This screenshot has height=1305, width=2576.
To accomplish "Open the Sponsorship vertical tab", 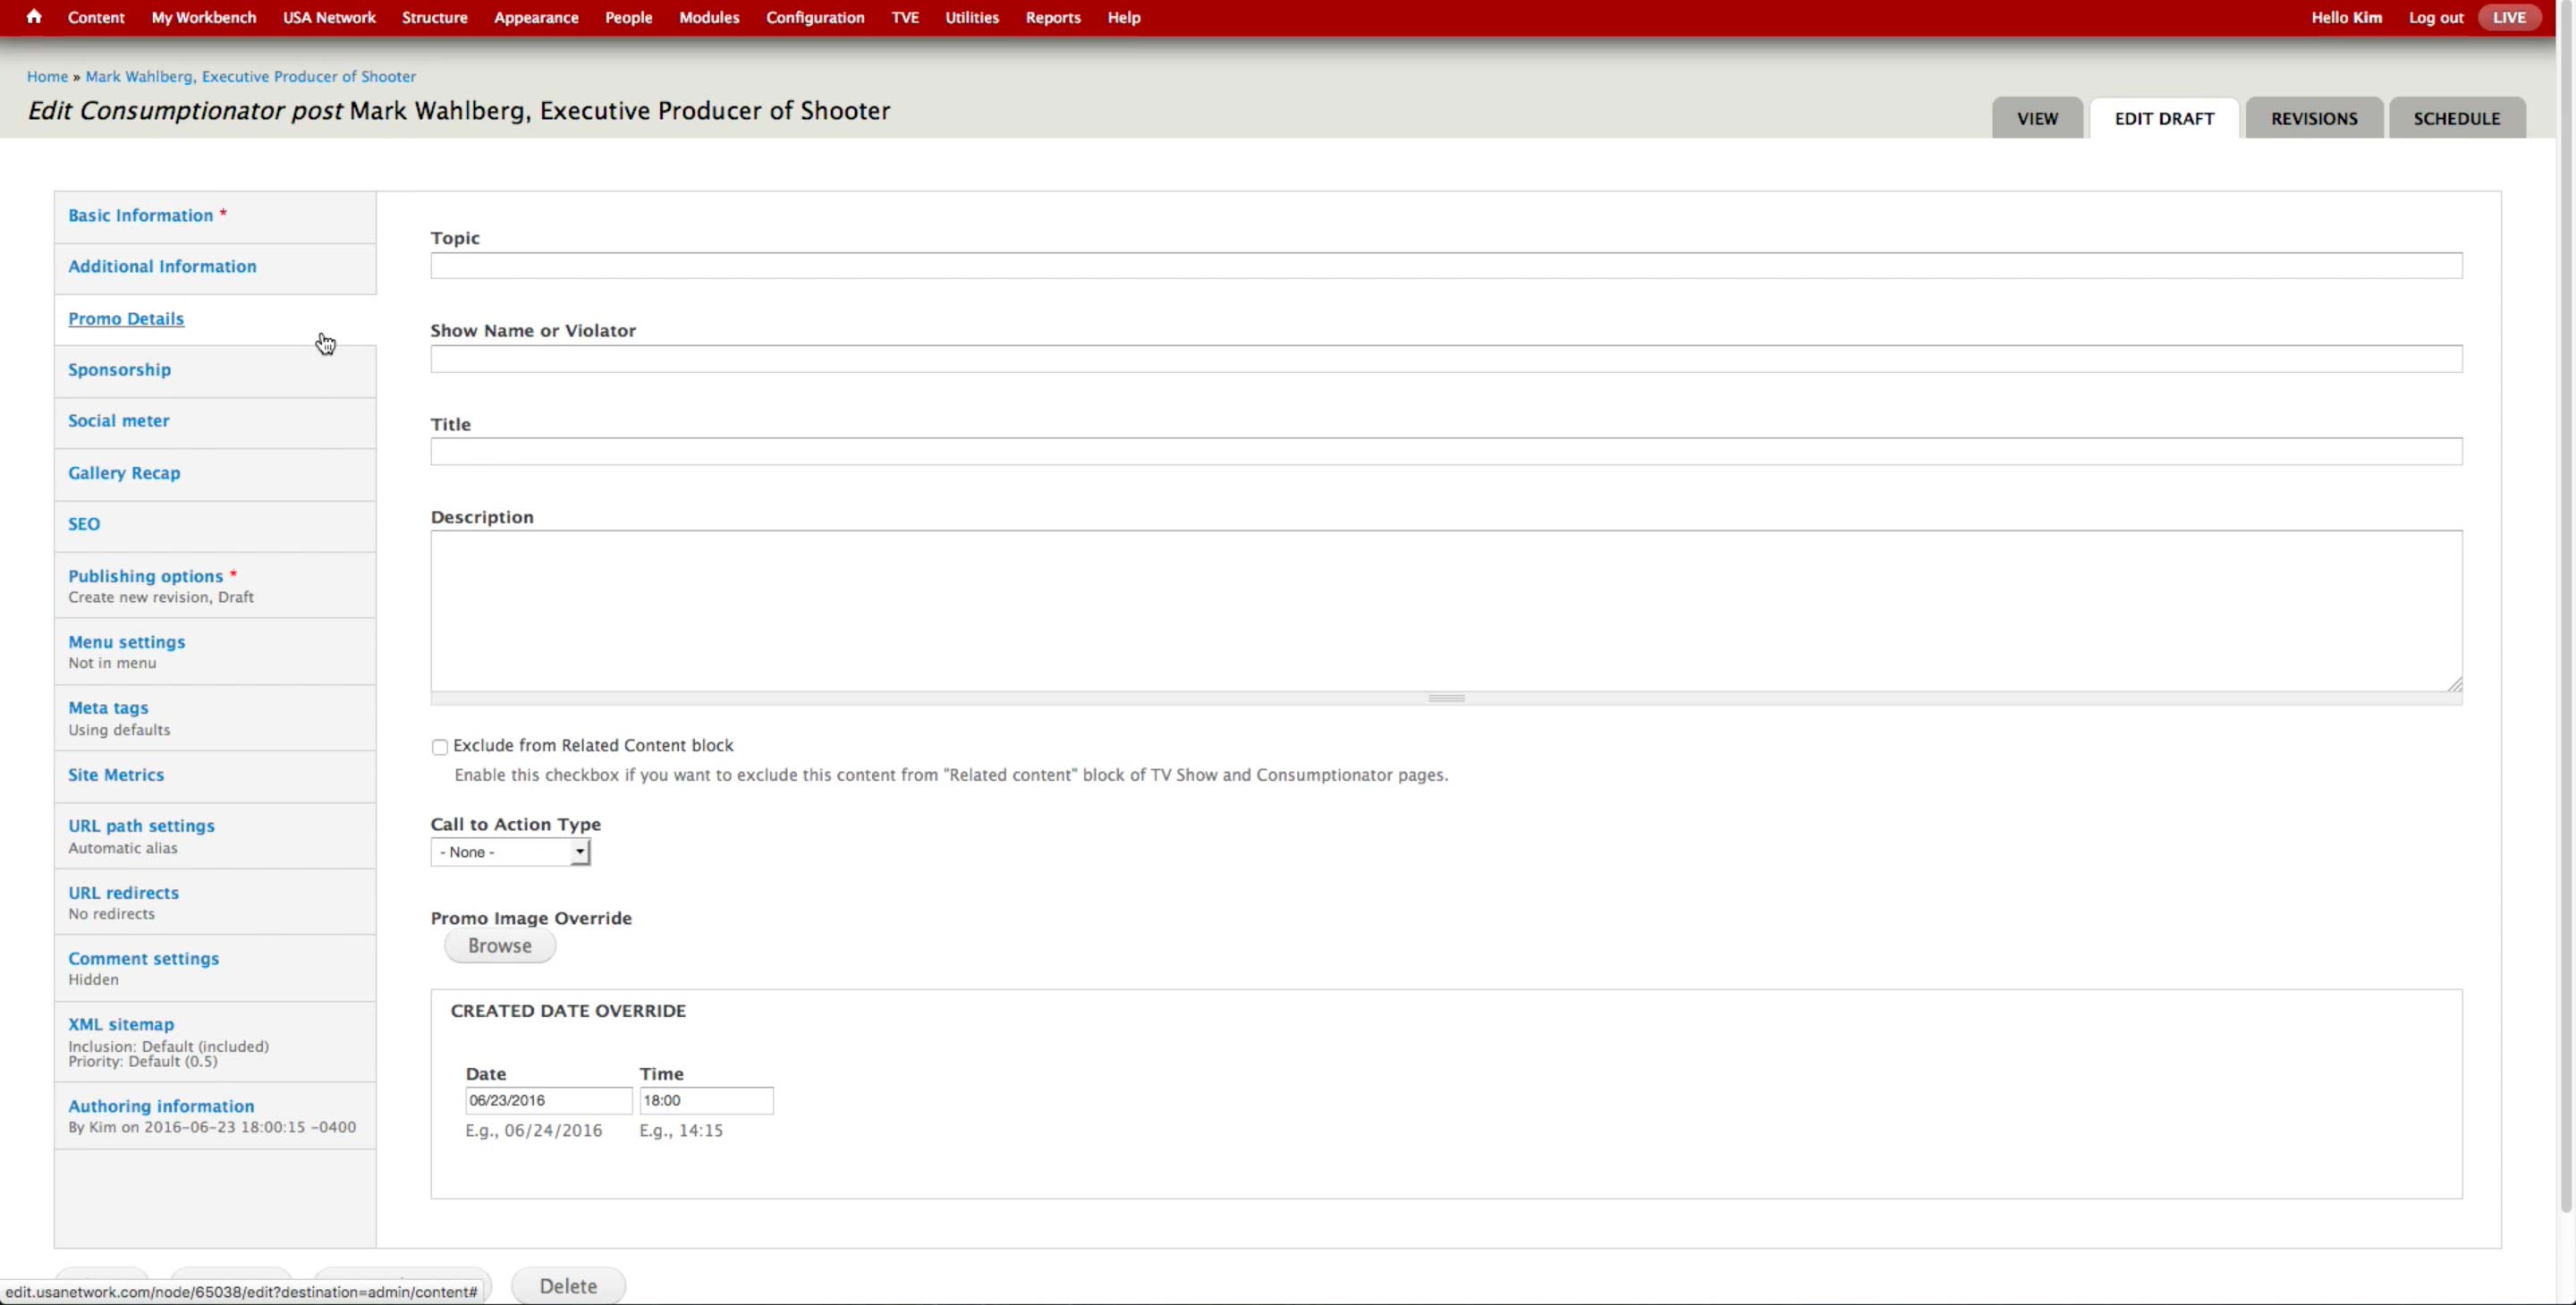I will click(x=119, y=370).
